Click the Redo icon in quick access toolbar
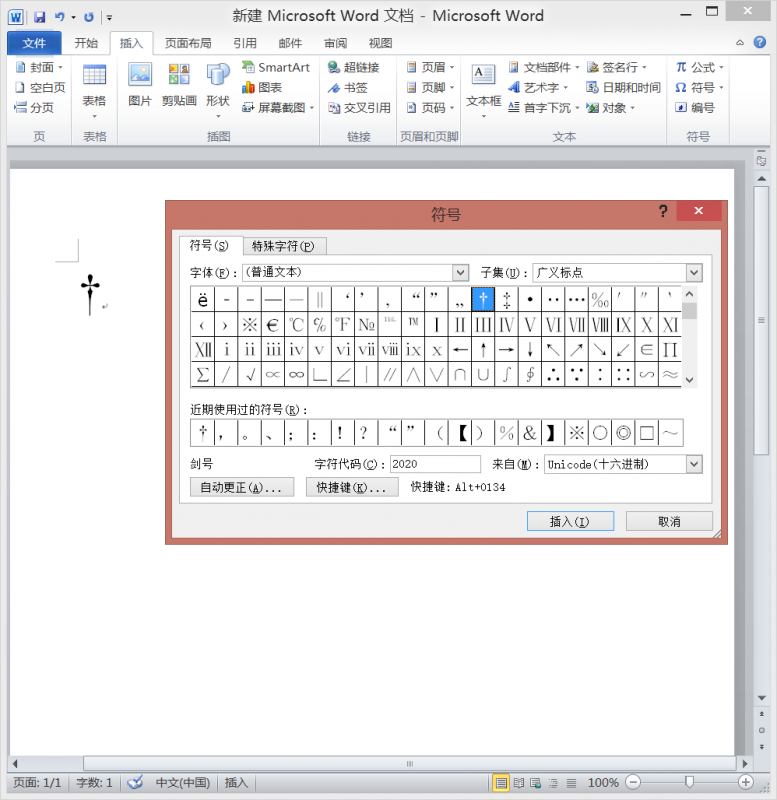This screenshot has height=800, width=777. (x=89, y=17)
